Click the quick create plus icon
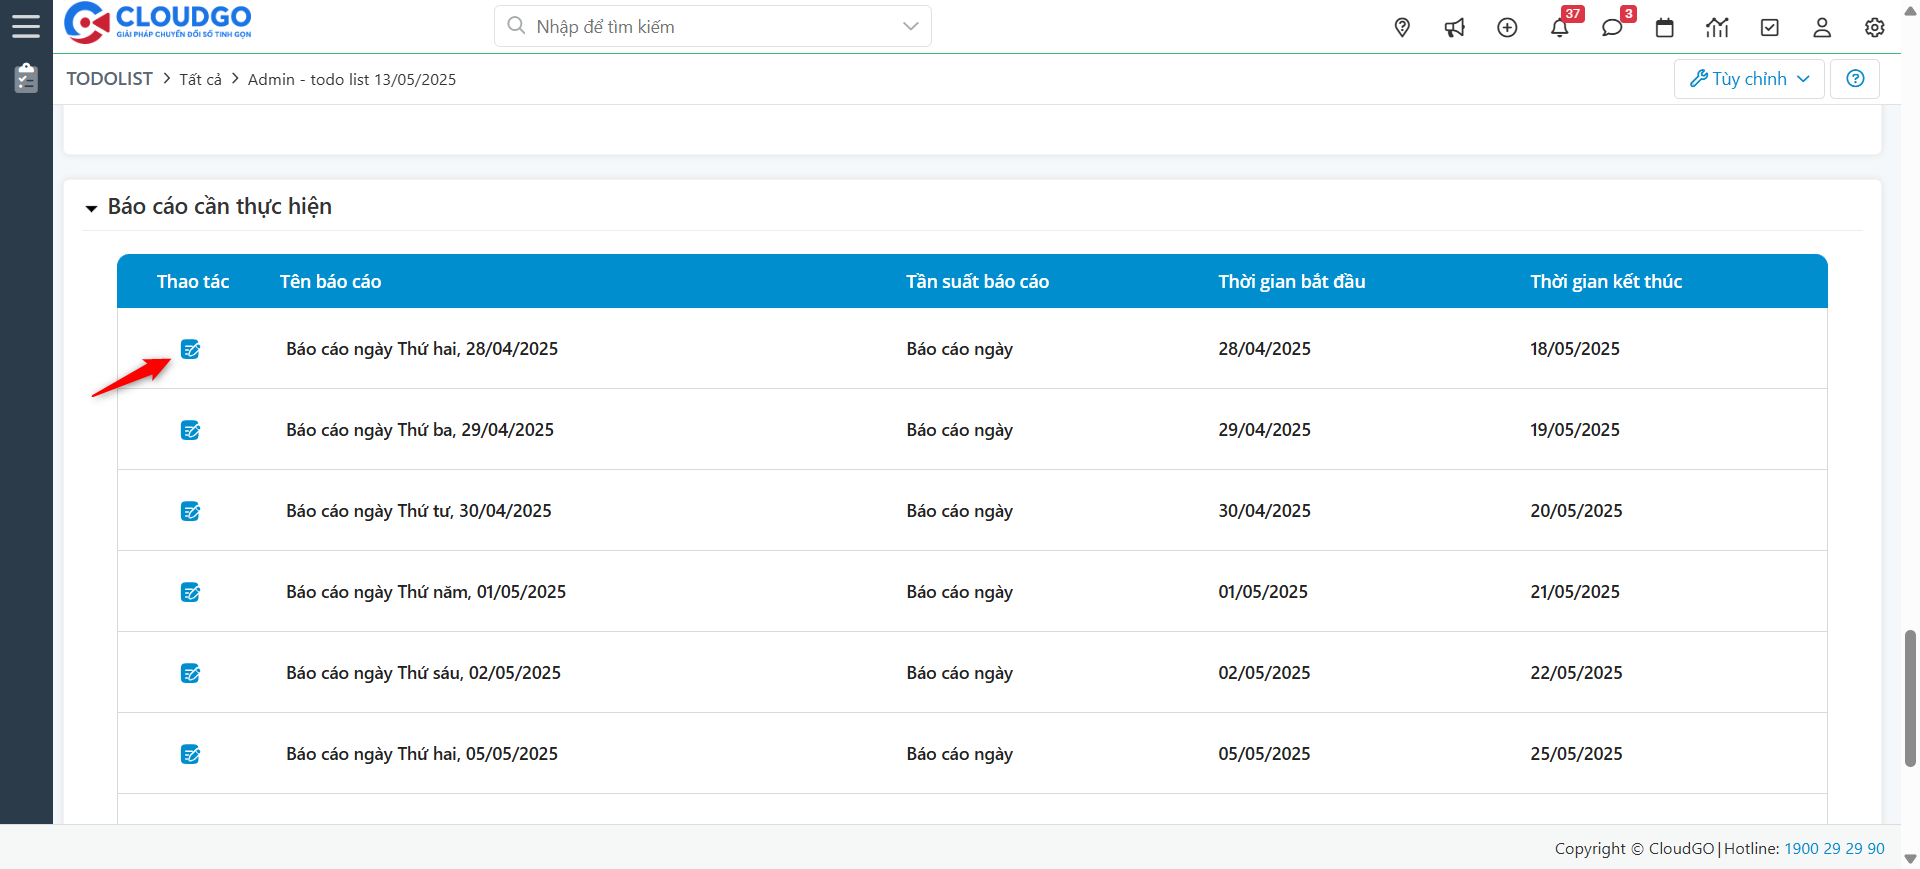1920x869 pixels. [1507, 28]
